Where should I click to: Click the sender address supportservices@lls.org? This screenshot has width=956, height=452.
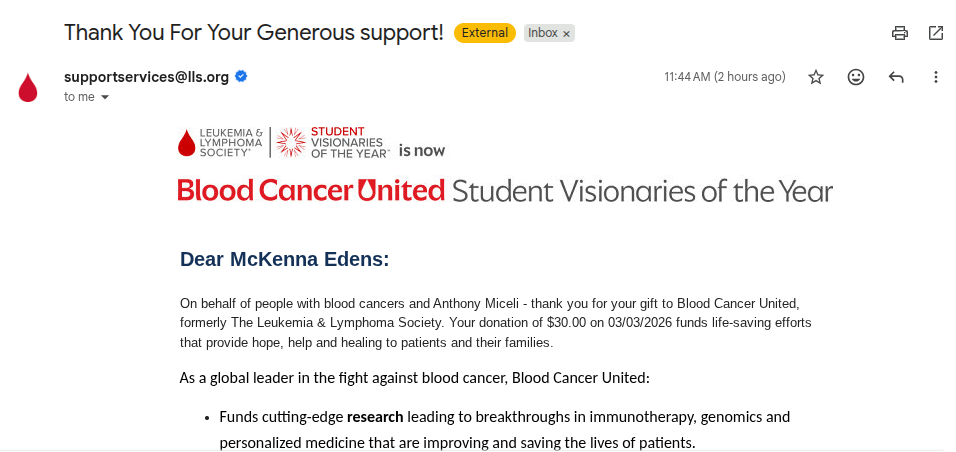[x=146, y=76]
